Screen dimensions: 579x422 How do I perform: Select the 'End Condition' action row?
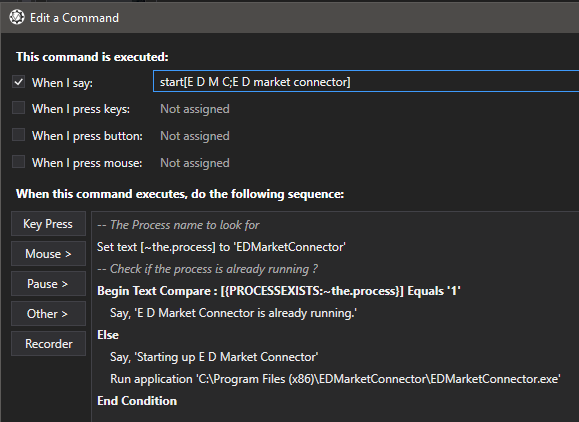coord(137,401)
